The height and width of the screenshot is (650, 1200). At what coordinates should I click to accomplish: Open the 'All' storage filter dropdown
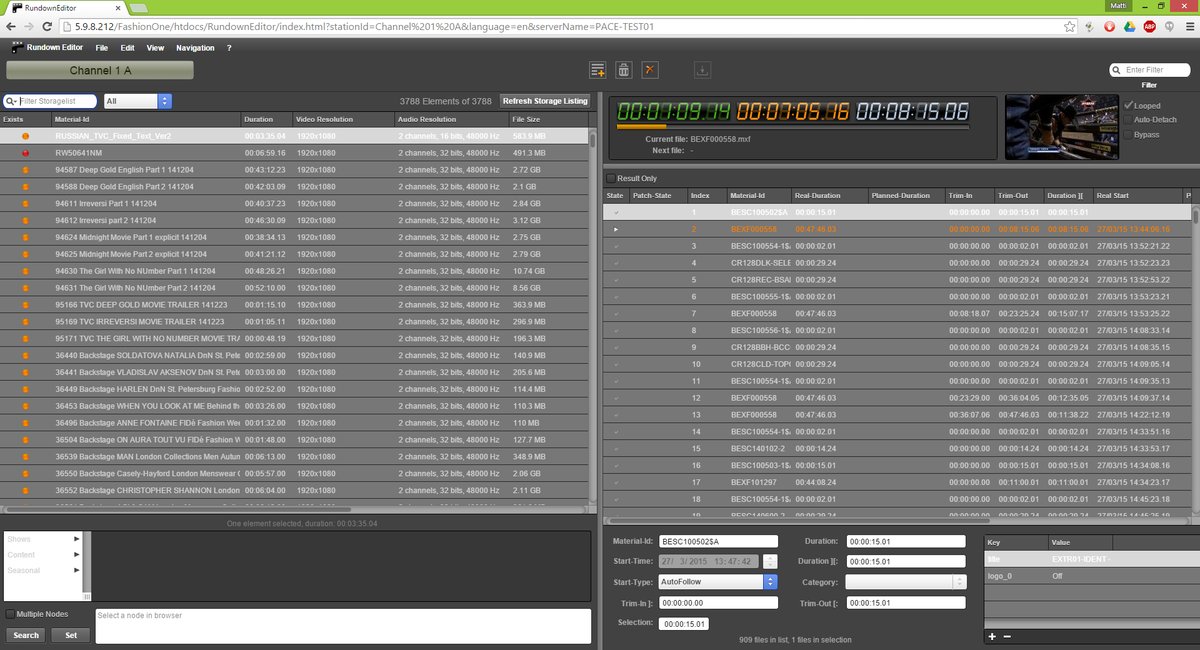137,101
